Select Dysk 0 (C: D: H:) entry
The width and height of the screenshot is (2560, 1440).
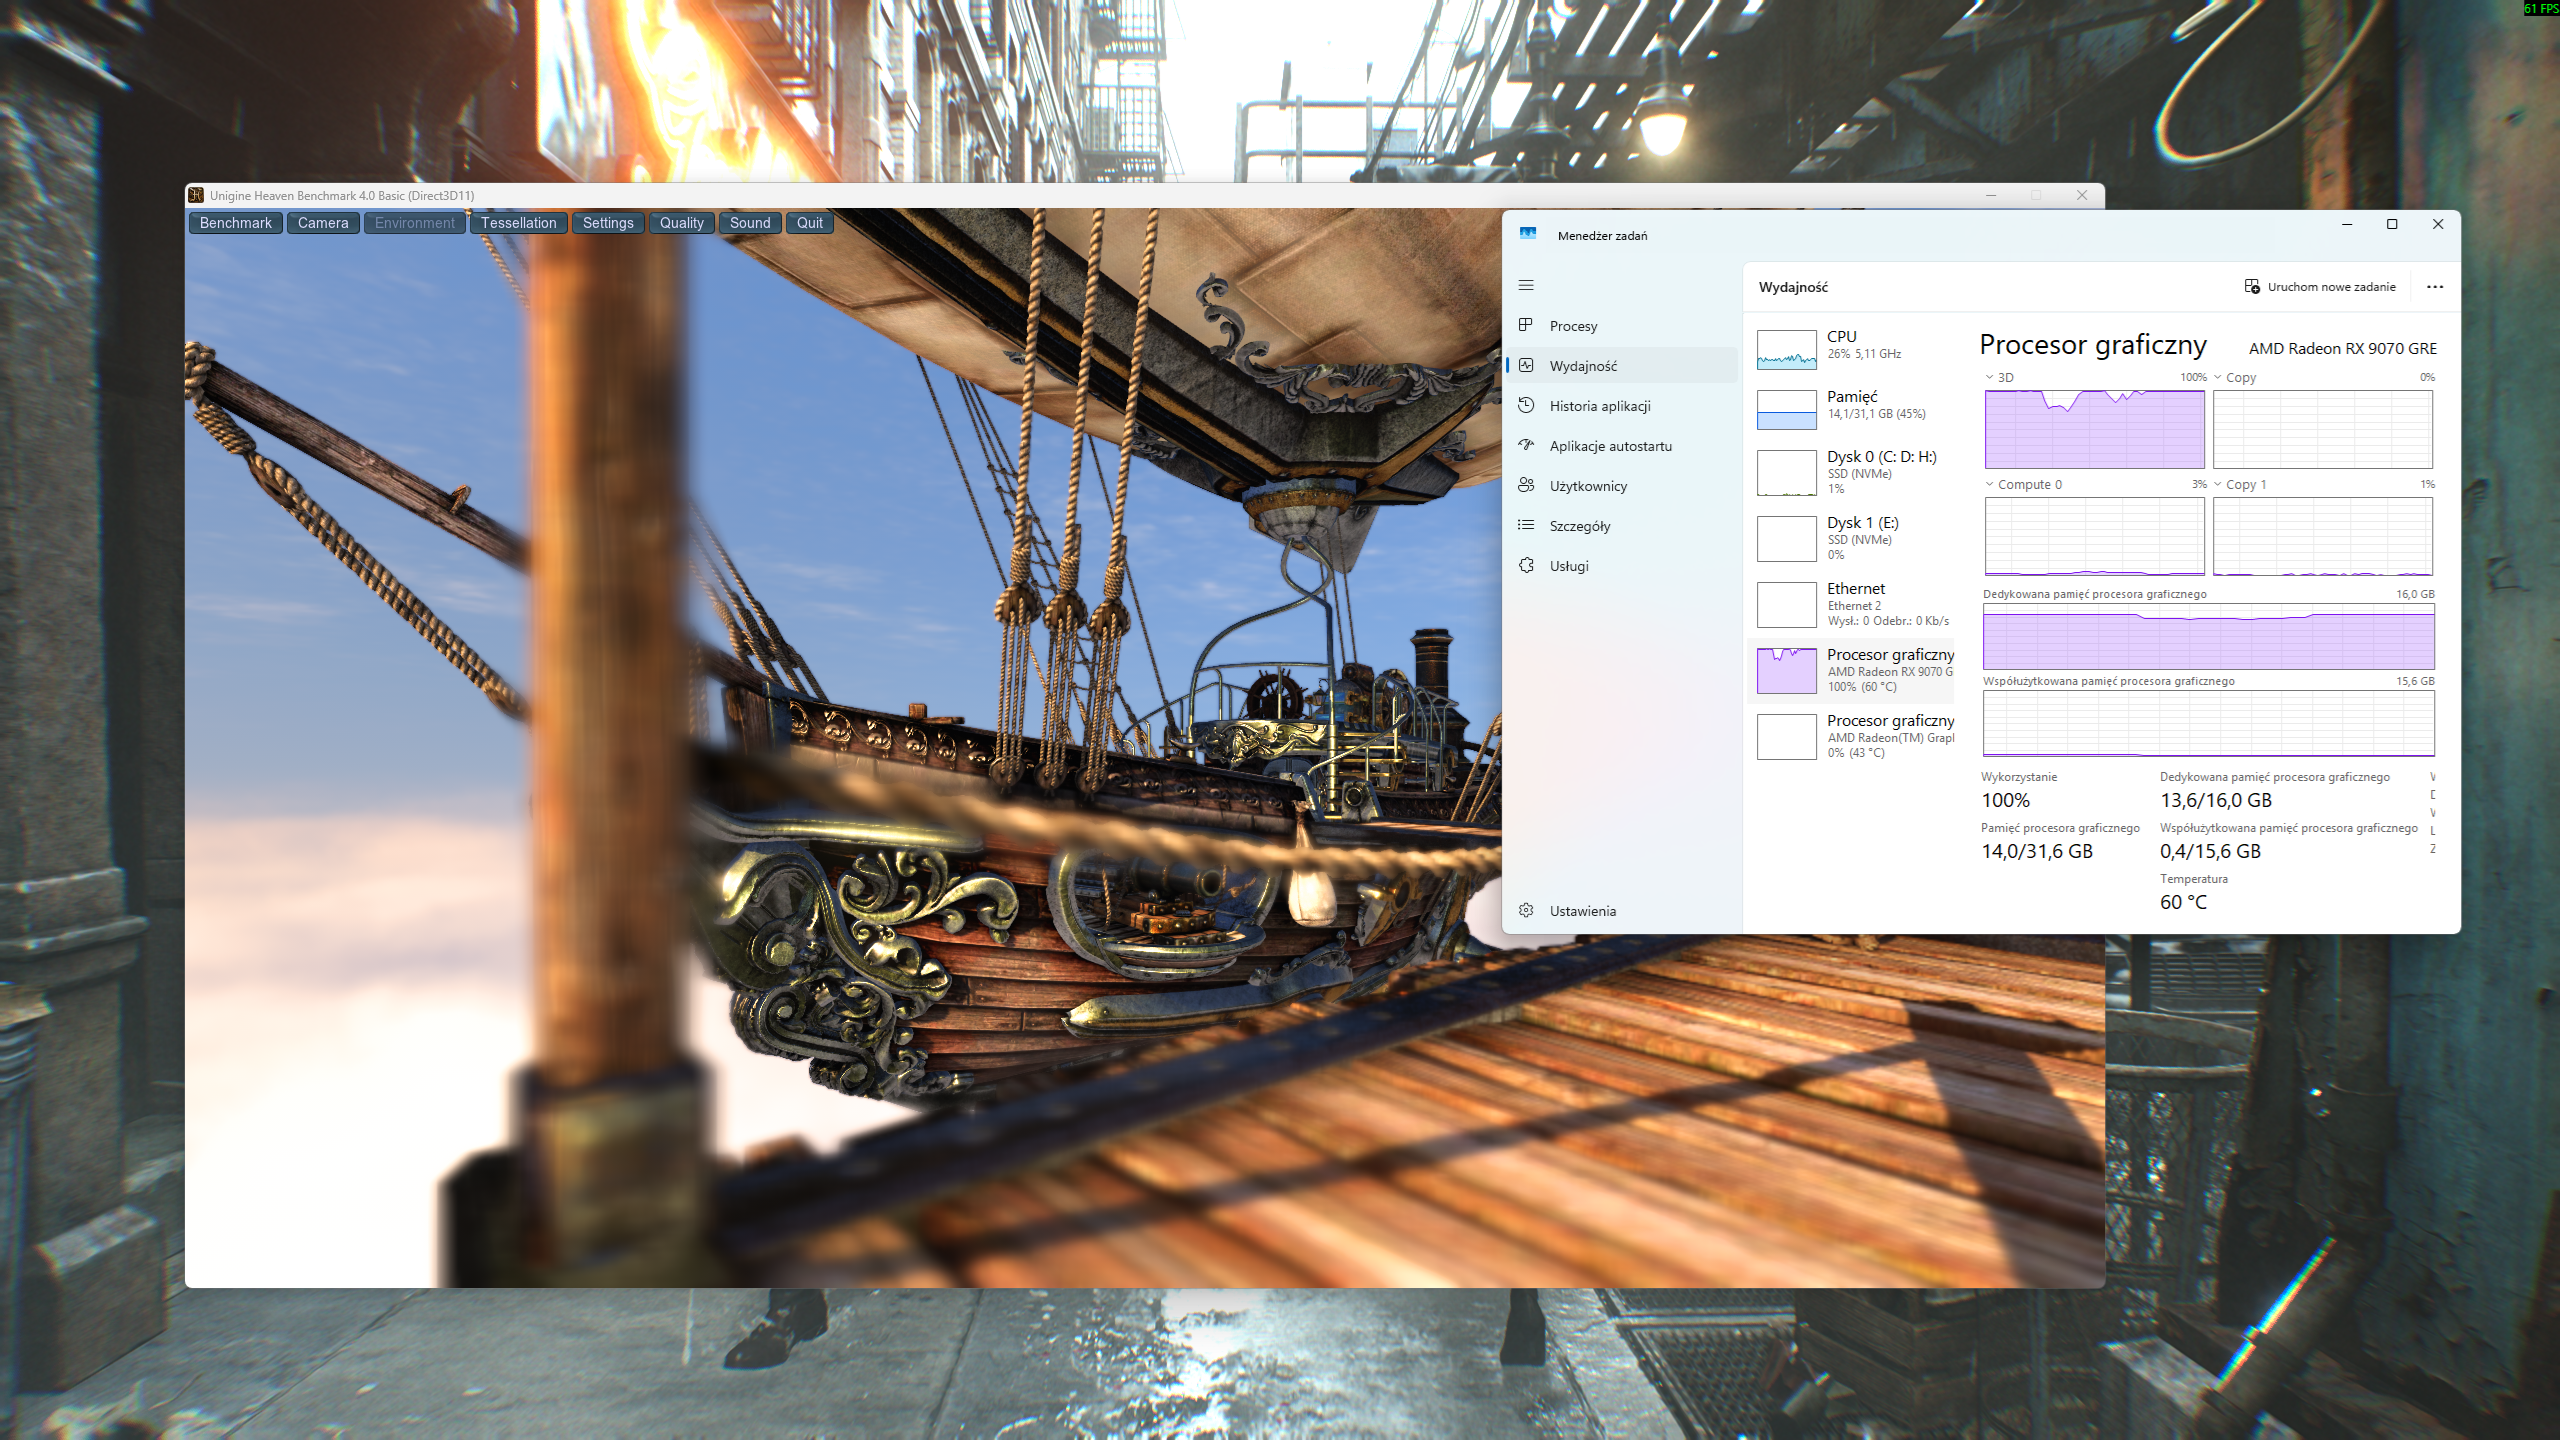[x=1850, y=472]
